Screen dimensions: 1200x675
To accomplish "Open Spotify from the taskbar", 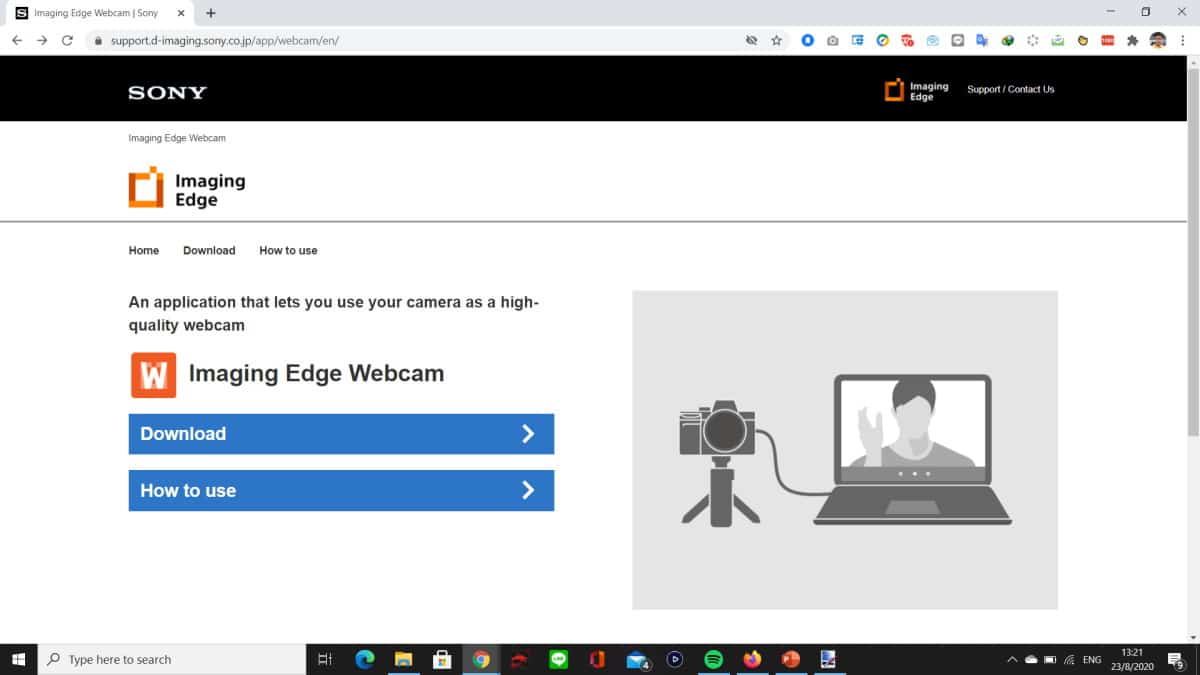I will click(x=713, y=659).
